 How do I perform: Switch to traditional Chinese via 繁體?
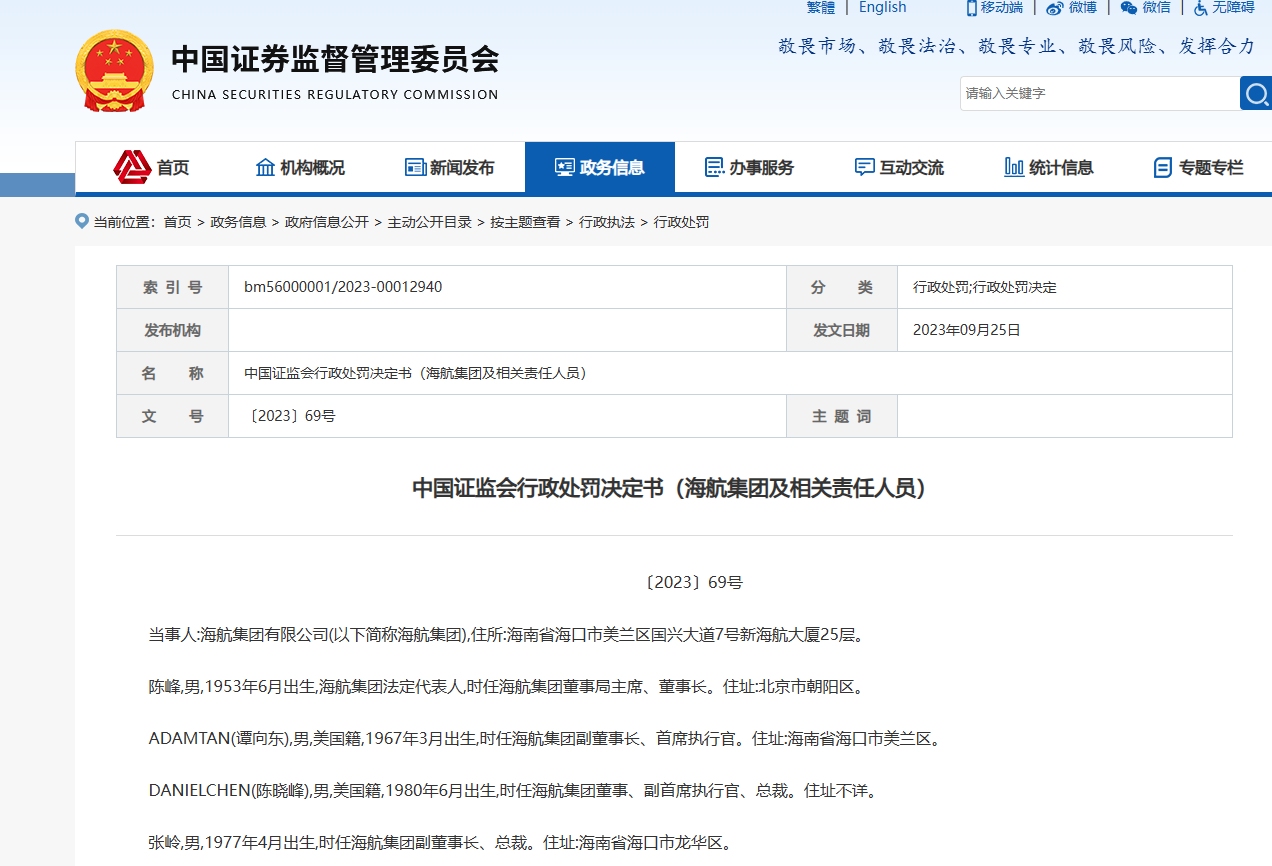pos(821,7)
